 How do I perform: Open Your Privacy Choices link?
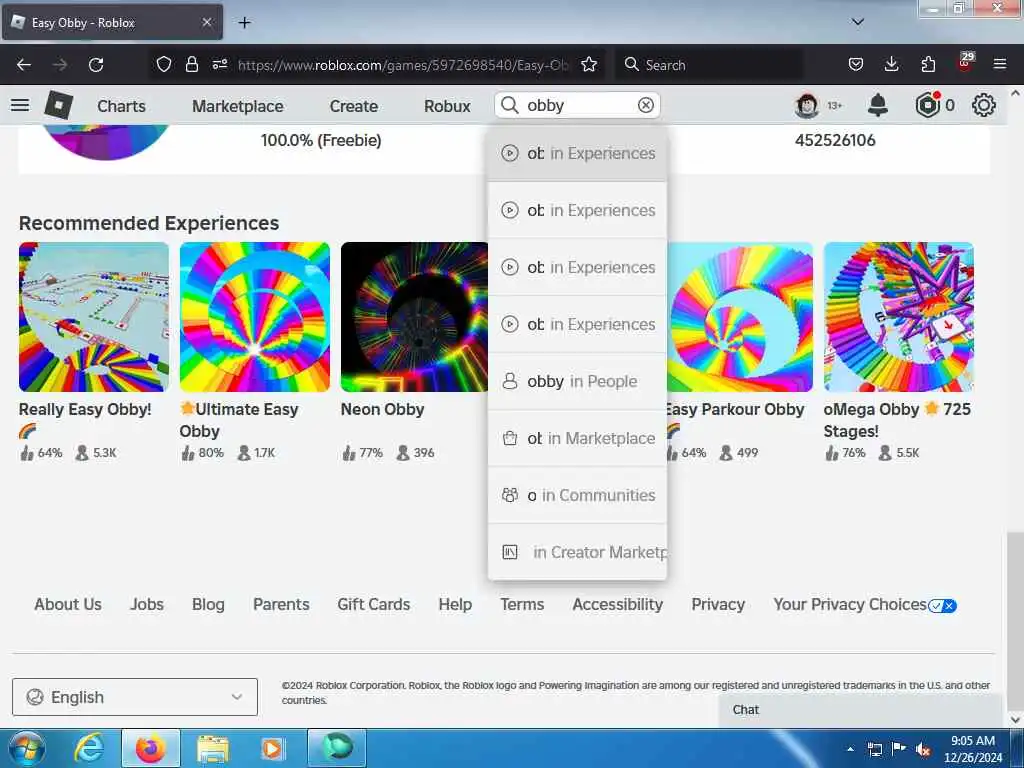tap(865, 605)
